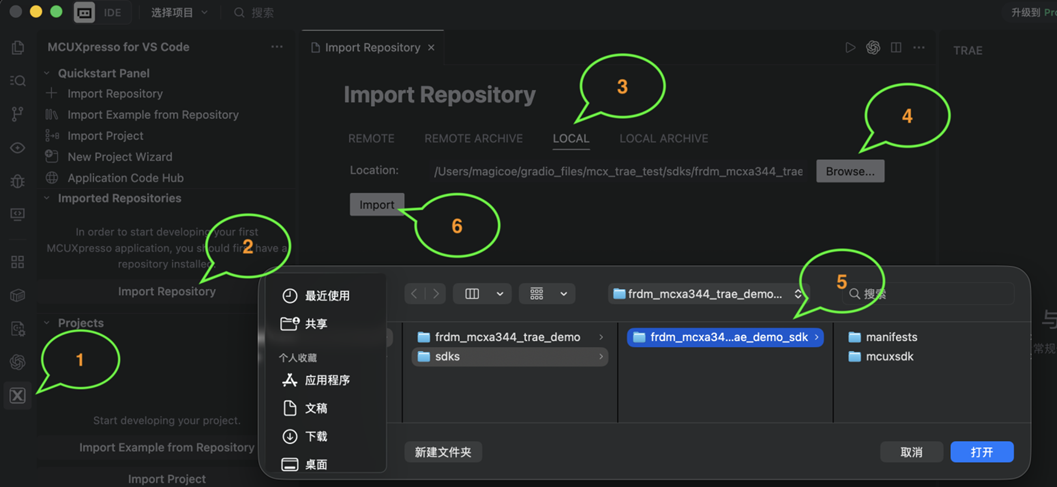The image size is (1057, 487).
Task: Click the Import button
Action: [377, 204]
